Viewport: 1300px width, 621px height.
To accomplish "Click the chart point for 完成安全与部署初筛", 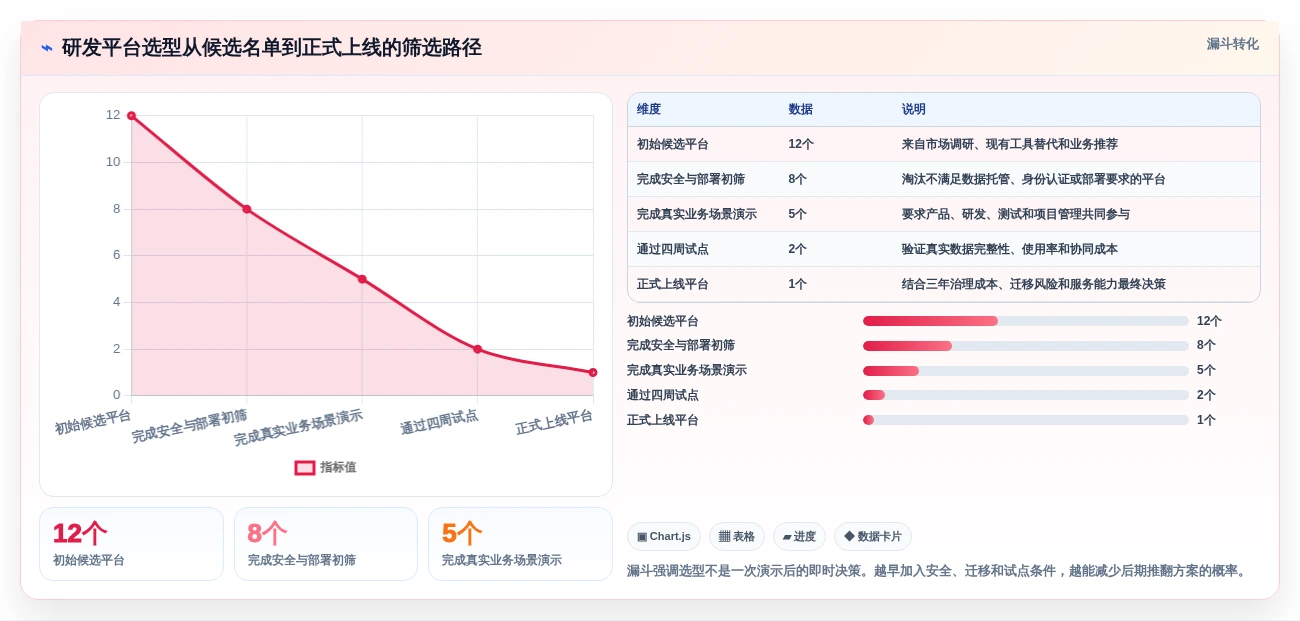I will 247,209.
